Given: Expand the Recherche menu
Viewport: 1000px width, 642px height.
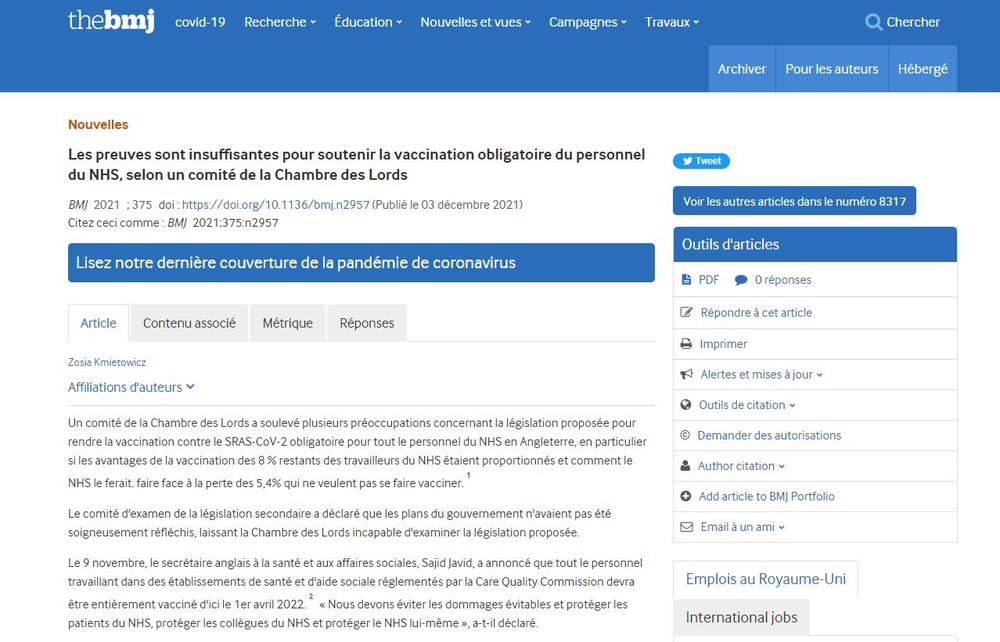Looking at the screenshot, I should [x=280, y=22].
